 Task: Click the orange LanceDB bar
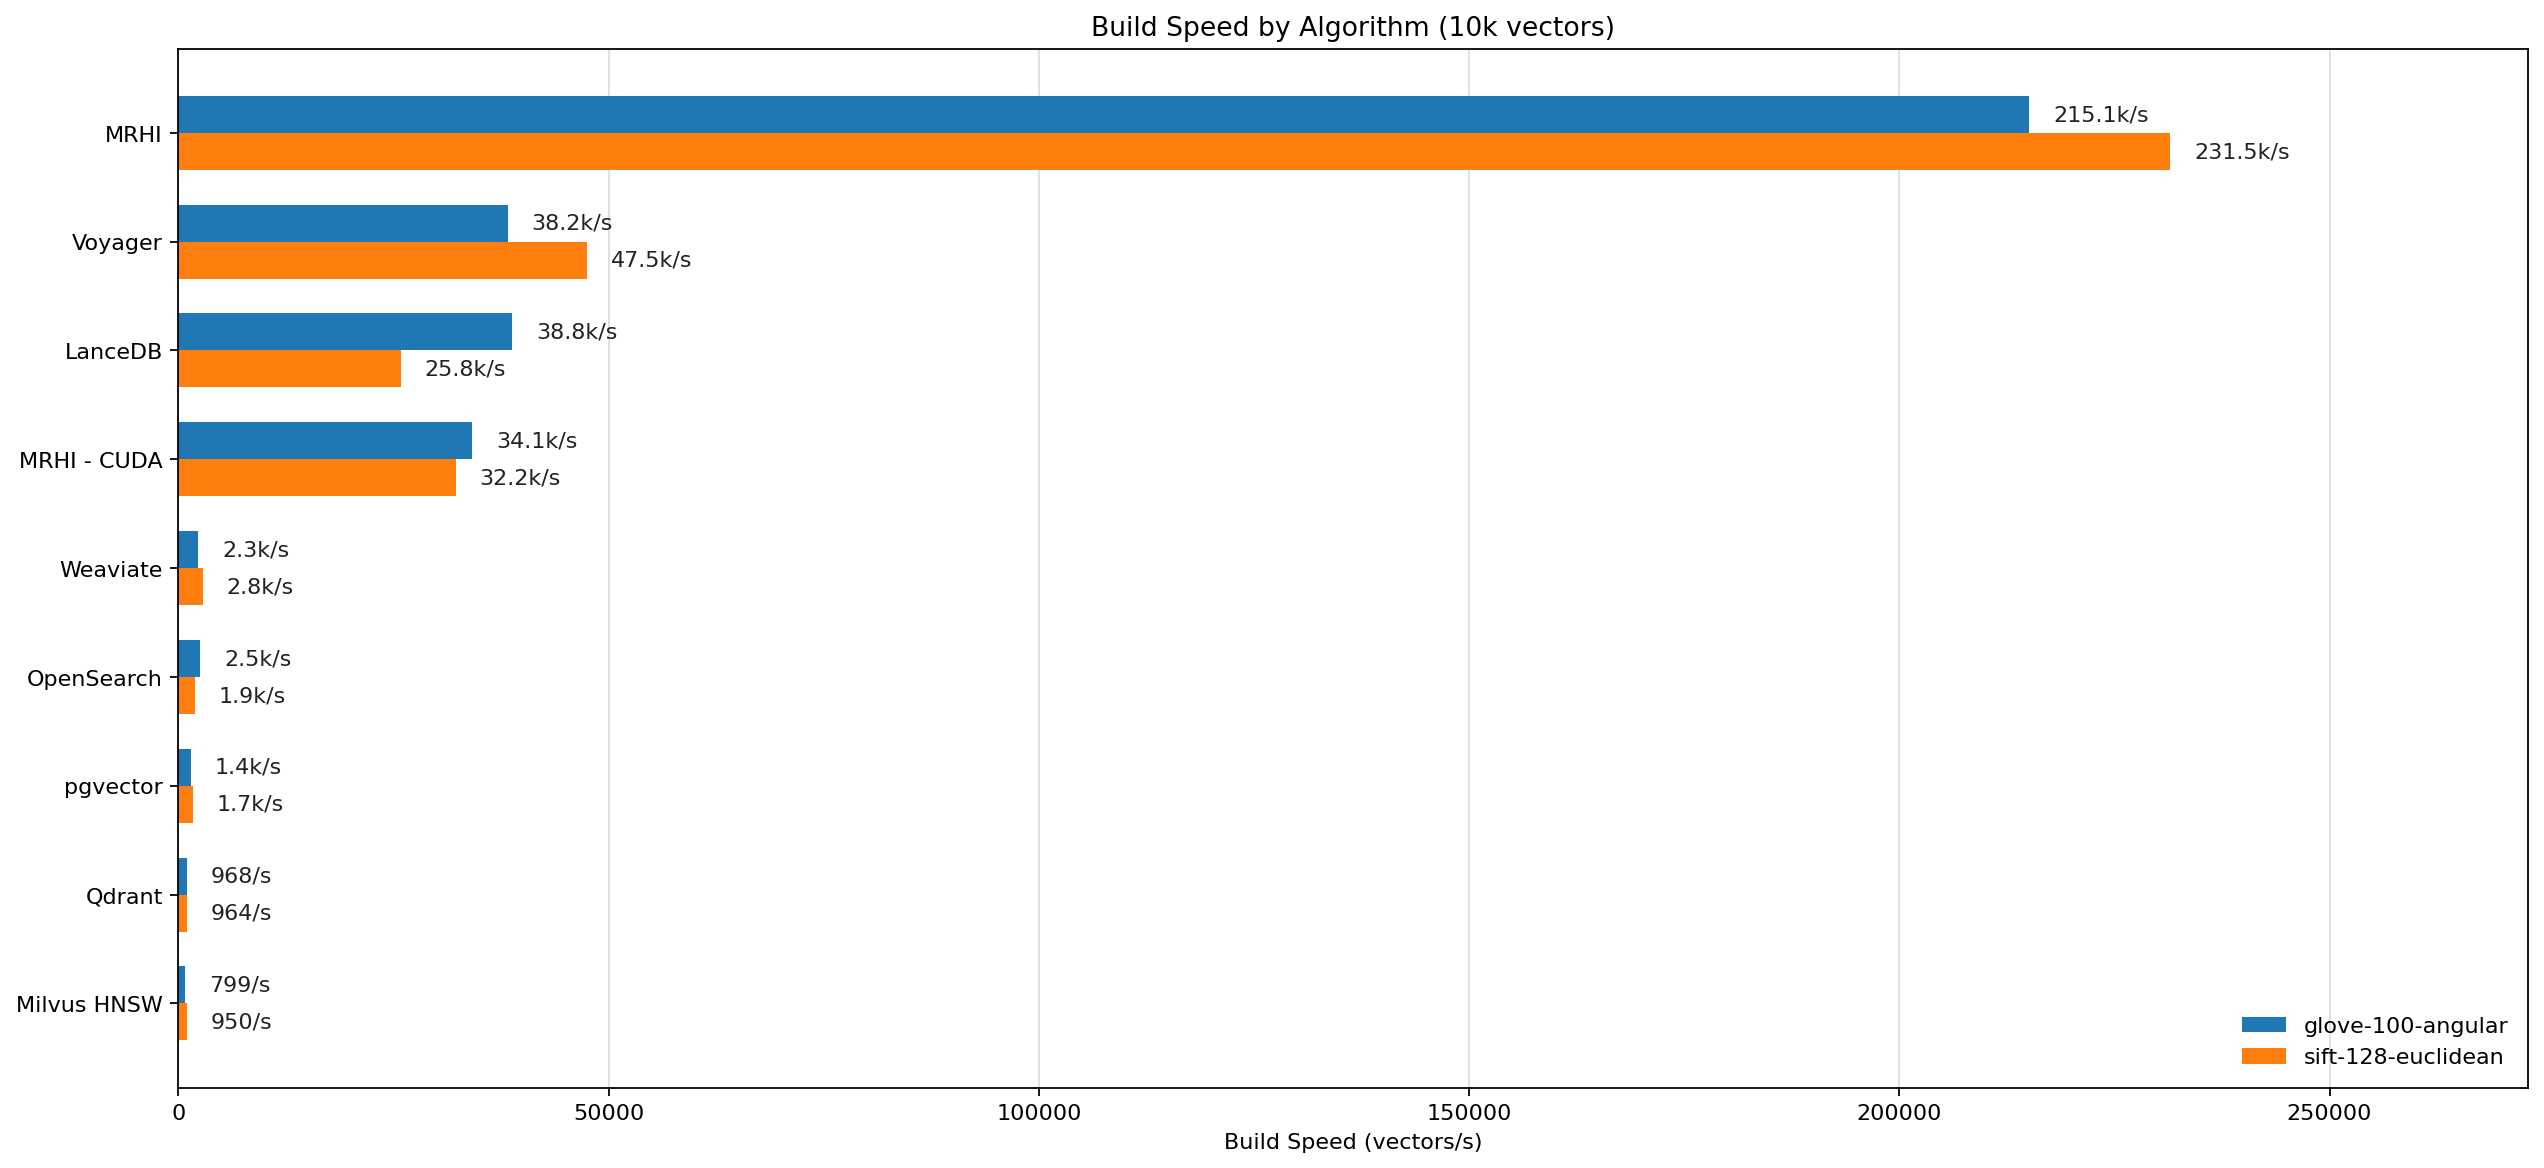290,369
